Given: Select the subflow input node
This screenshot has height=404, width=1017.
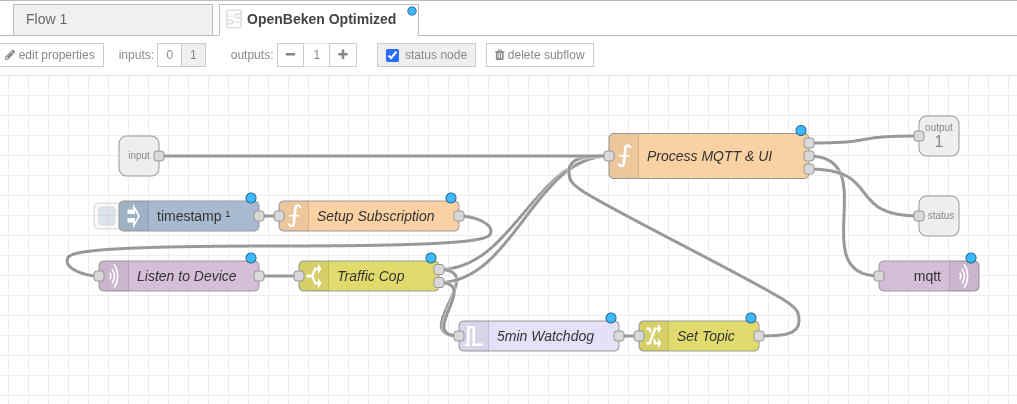Looking at the screenshot, I should pos(138,156).
